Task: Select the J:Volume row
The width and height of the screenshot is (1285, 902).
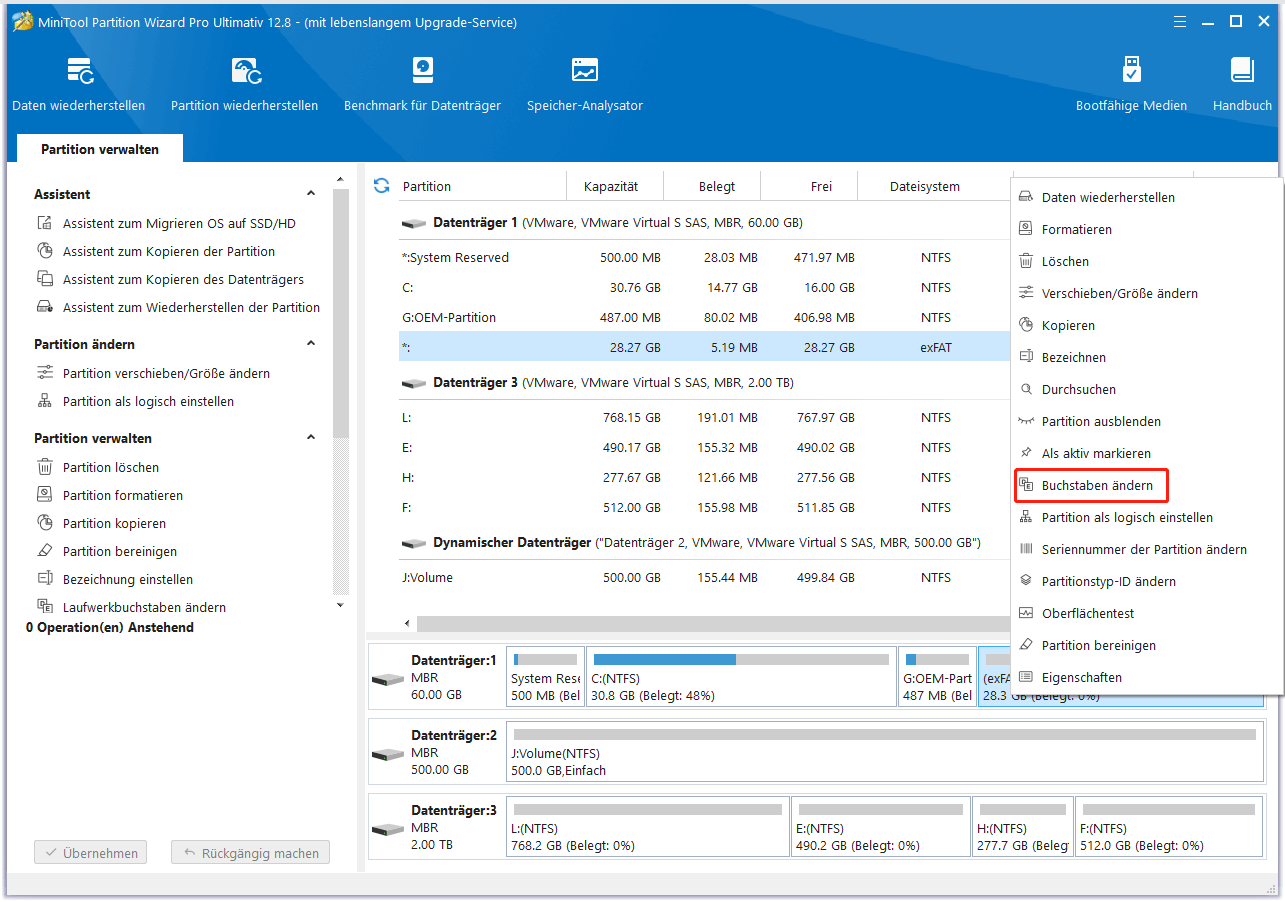Action: click(704, 578)
